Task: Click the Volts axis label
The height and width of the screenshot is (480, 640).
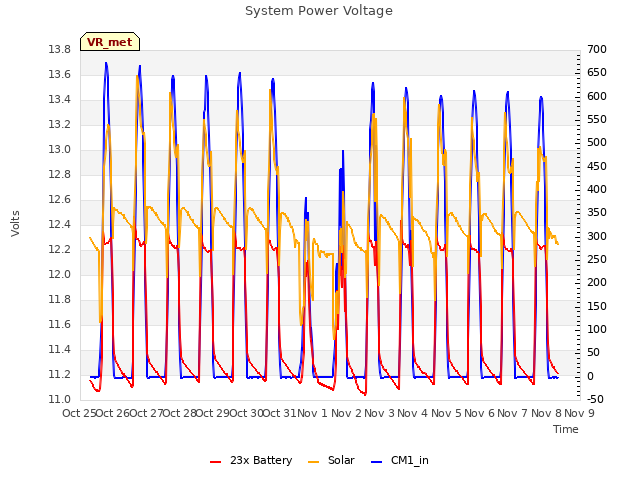Action: [15, 224]
